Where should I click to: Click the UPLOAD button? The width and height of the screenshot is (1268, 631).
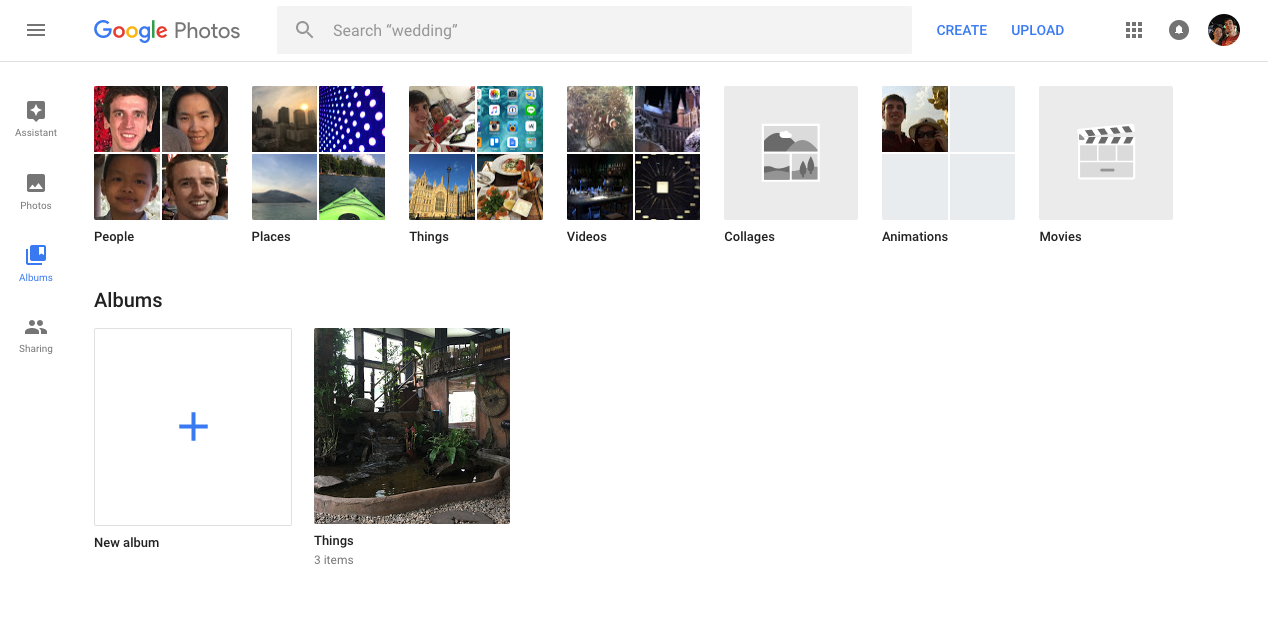1037,30
